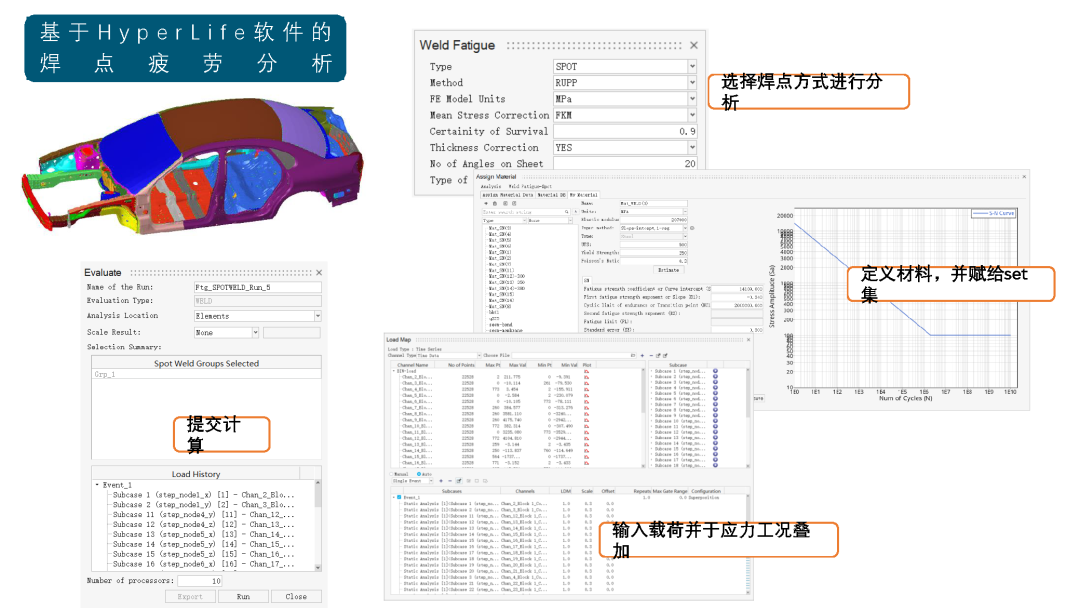Click the blue add icon beside Subcase 8
The width and height of the screenshot is (1080, 608).
pos(715,410)
